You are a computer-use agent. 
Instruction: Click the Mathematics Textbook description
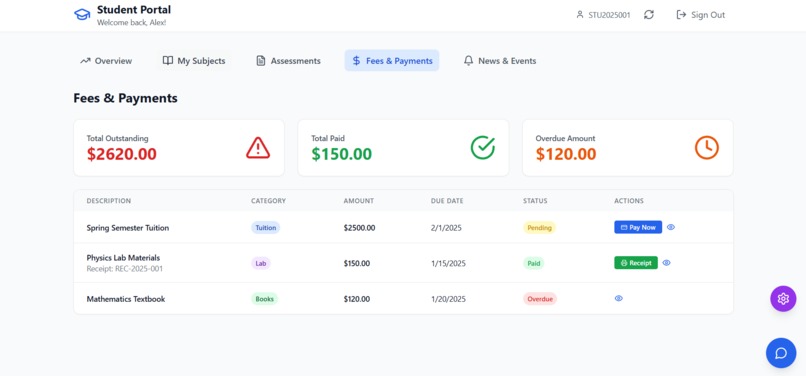click(125, 299)
